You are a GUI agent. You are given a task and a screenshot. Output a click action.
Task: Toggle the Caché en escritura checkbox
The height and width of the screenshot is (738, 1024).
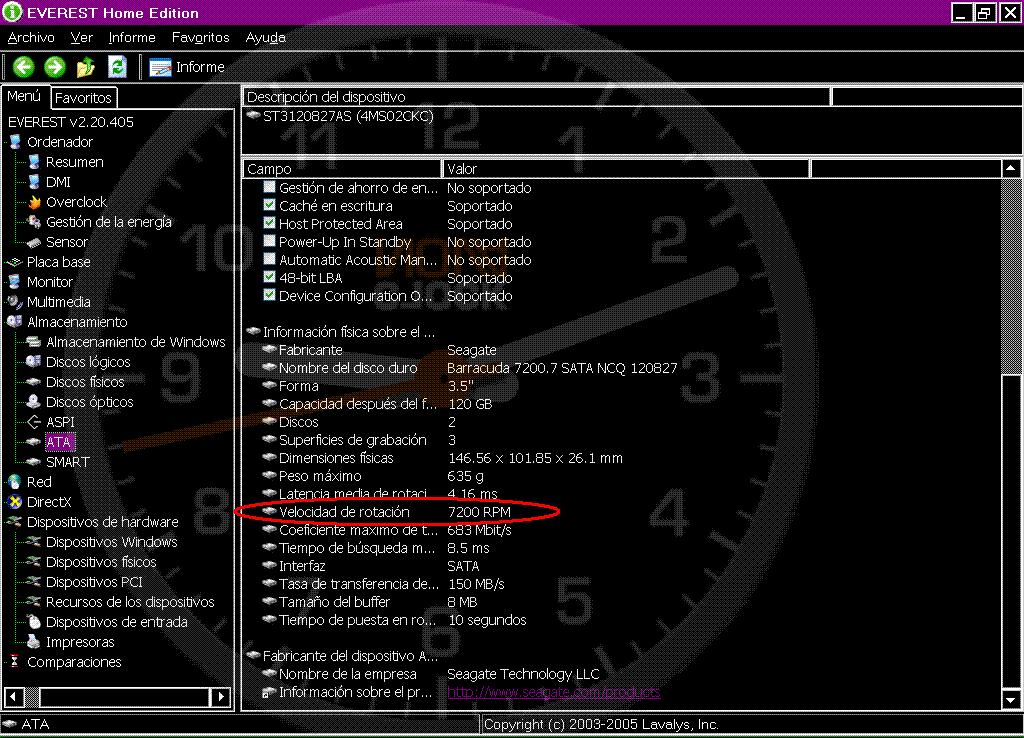tap(269, 206)
